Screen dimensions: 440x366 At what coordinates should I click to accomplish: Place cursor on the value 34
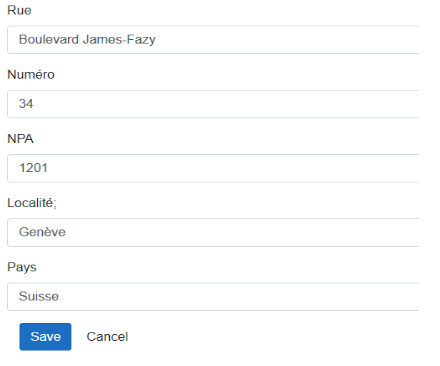26,104
